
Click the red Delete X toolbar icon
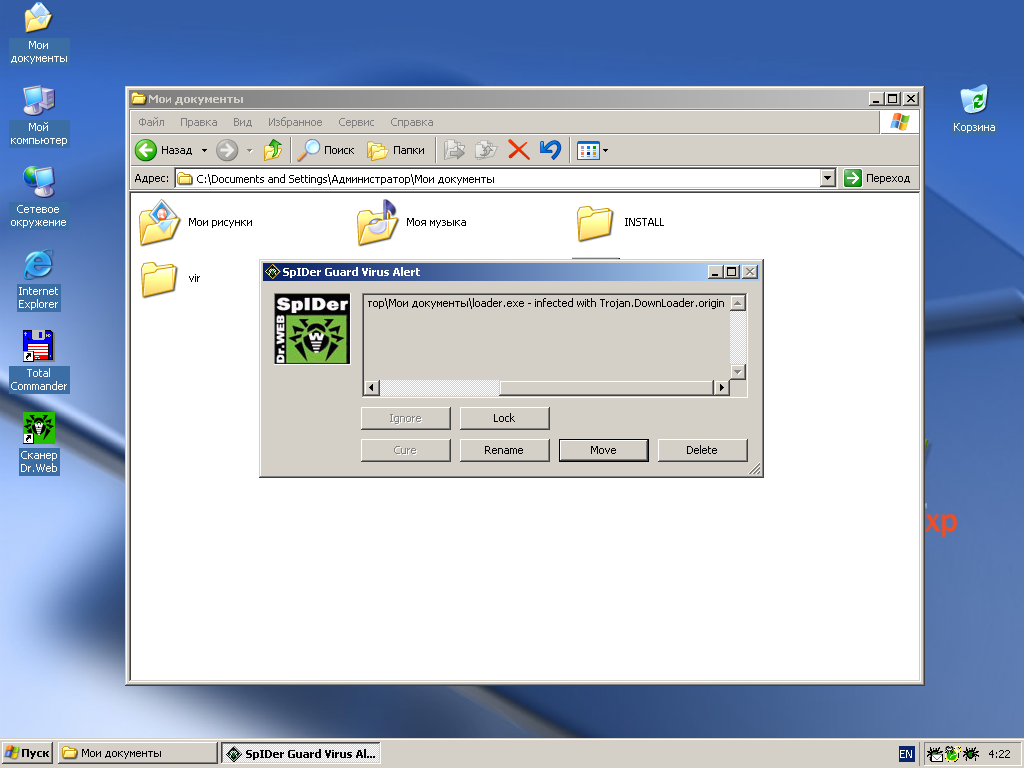click(x=519, y=150)
